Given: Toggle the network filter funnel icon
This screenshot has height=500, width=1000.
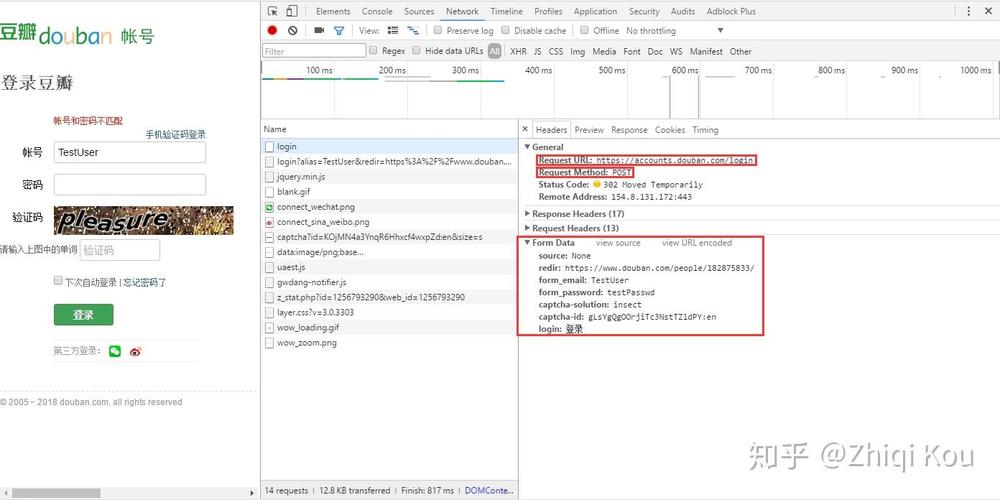Looking at the screenshot, I should 339,31.
